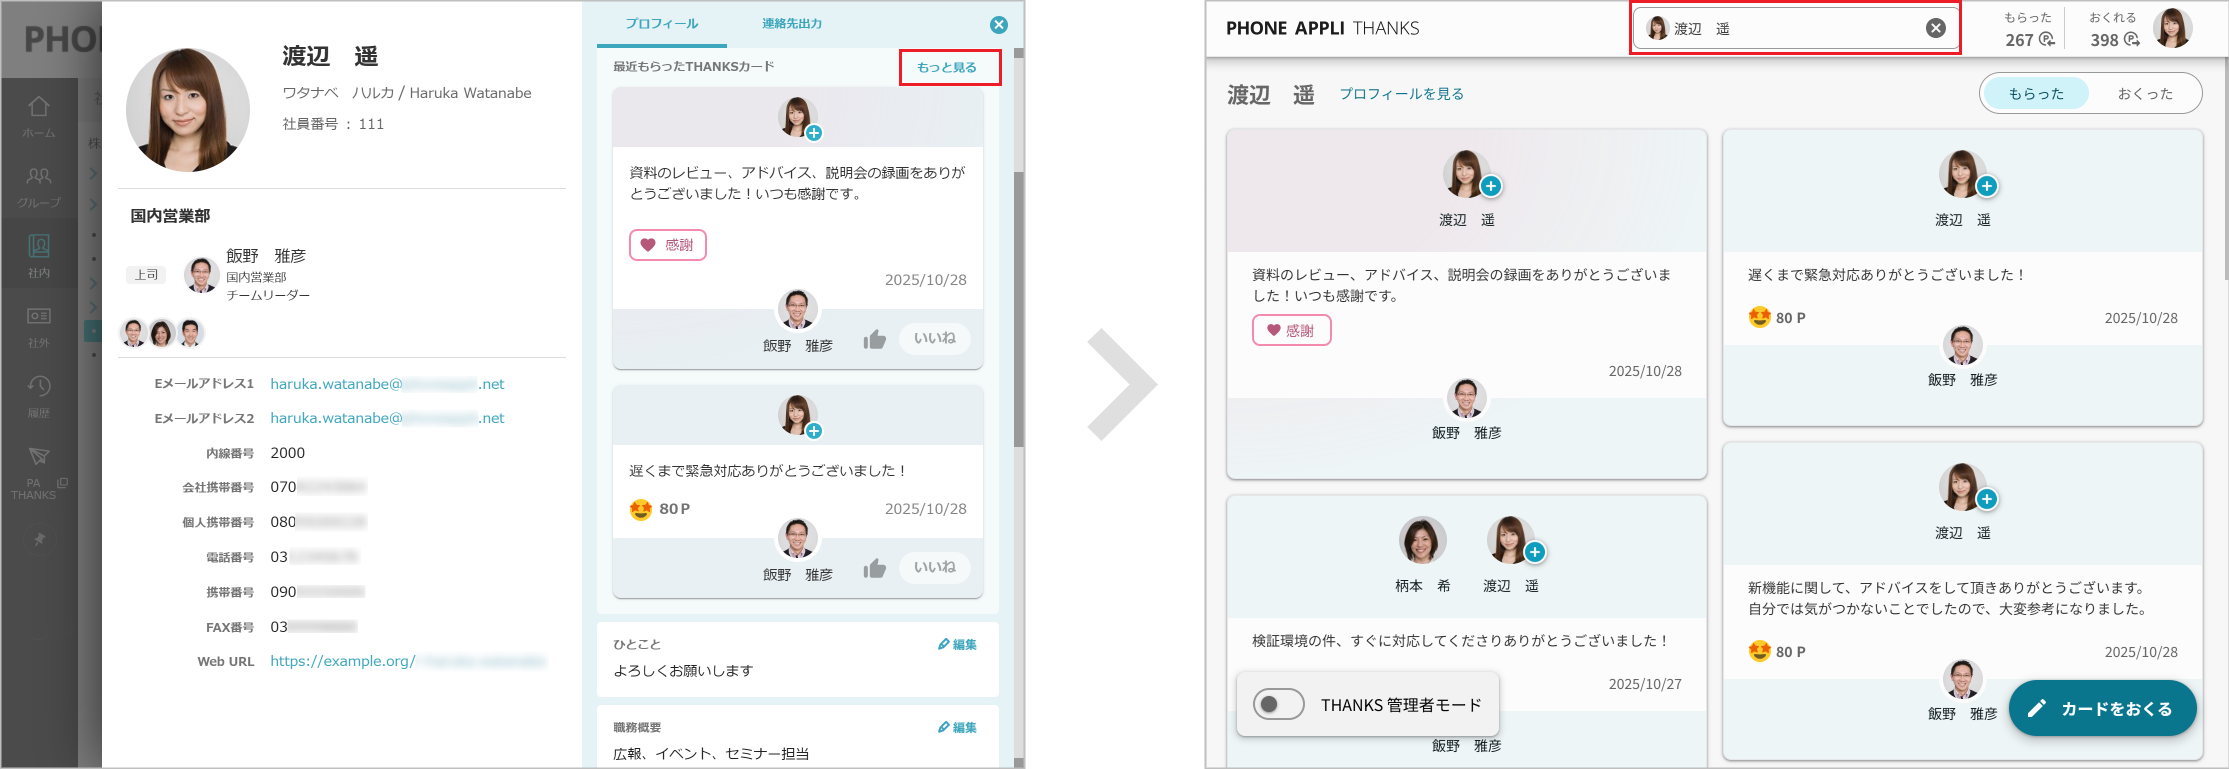The image size is (2229, 769).
Task: Click 感謝 tag on THANKS page card
Action: pyautogui.click(x=1291, y=330)
